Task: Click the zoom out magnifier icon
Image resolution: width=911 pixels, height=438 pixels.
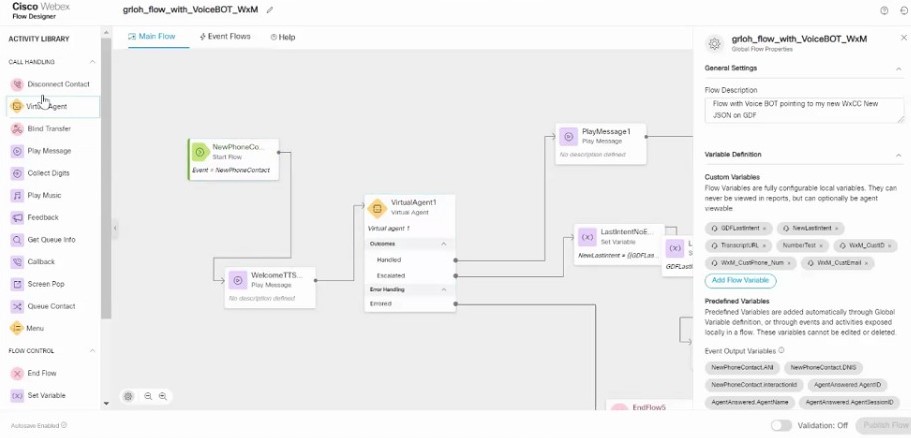Action: tap(148, 397)
